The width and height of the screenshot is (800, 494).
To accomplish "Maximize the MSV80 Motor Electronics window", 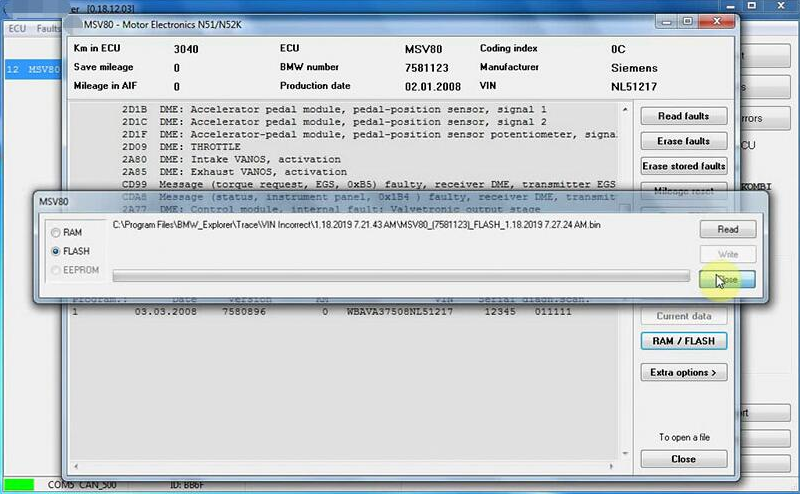I will [687, 21].
